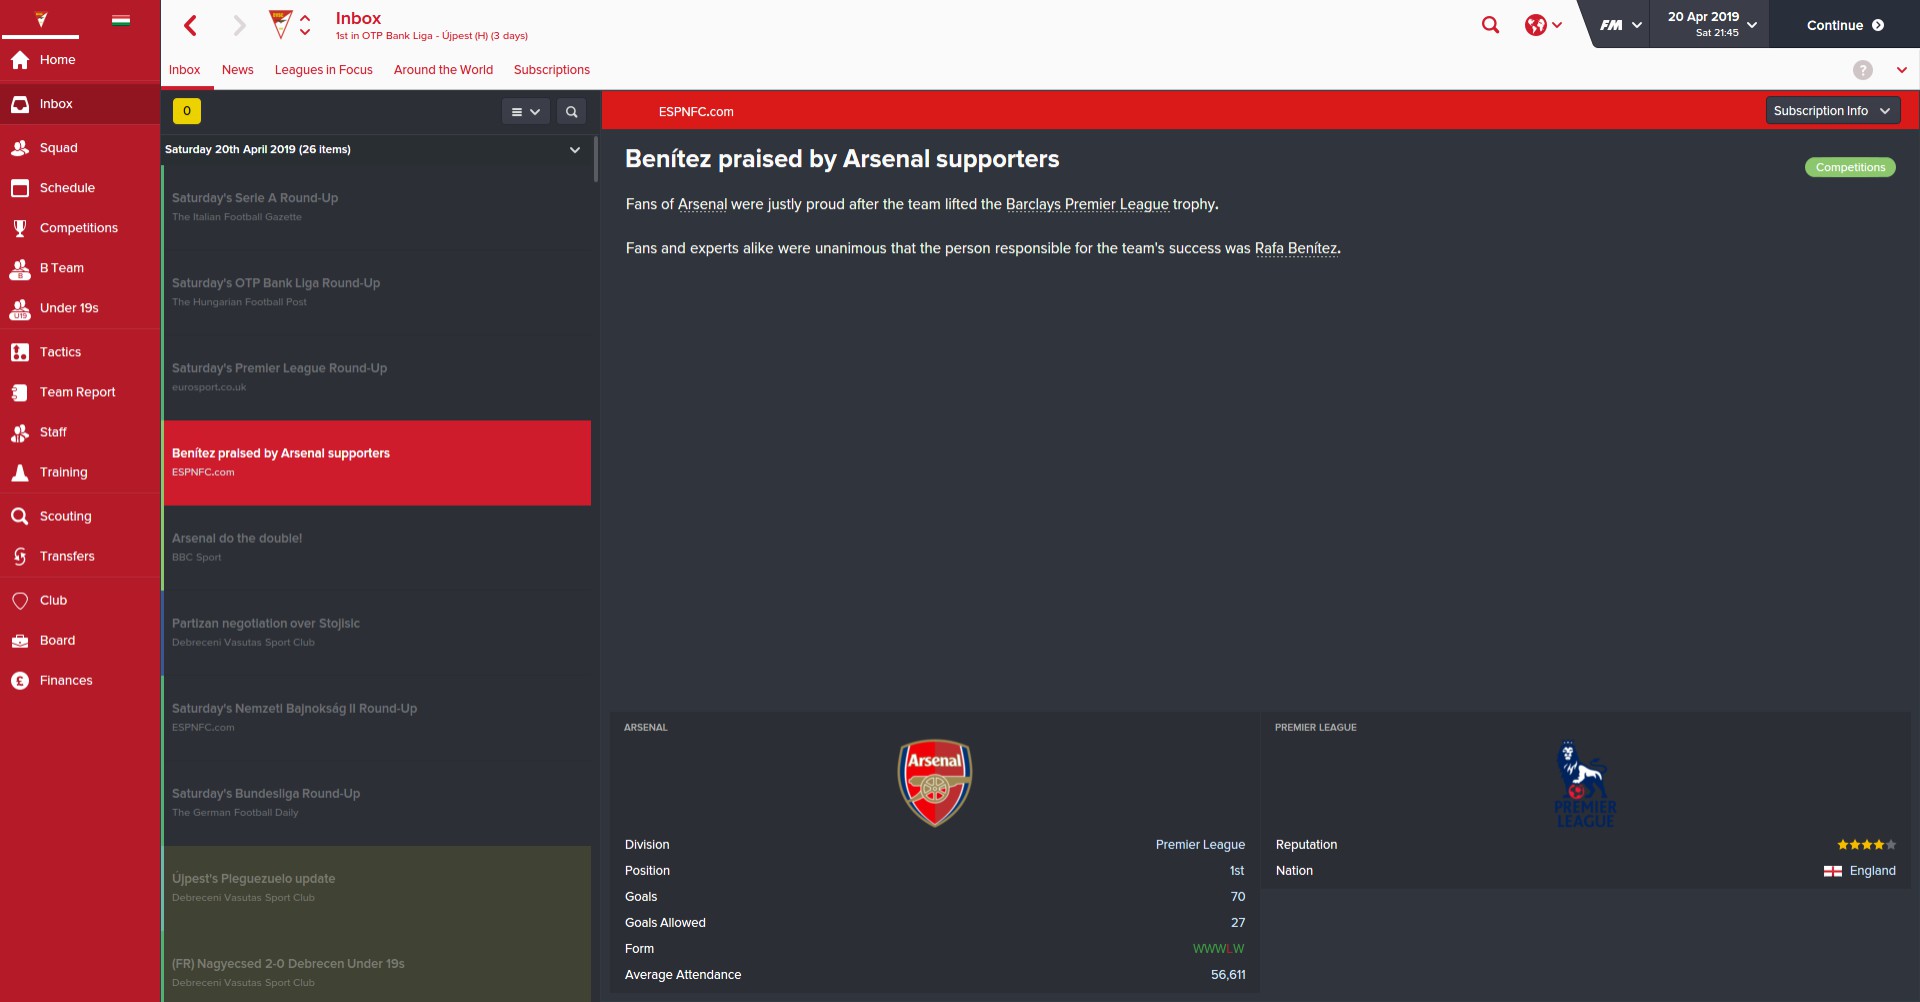Follow the Rafa Benítez link
The height and width of the screenshot is (1002, 1920).
pos(1296,248)
